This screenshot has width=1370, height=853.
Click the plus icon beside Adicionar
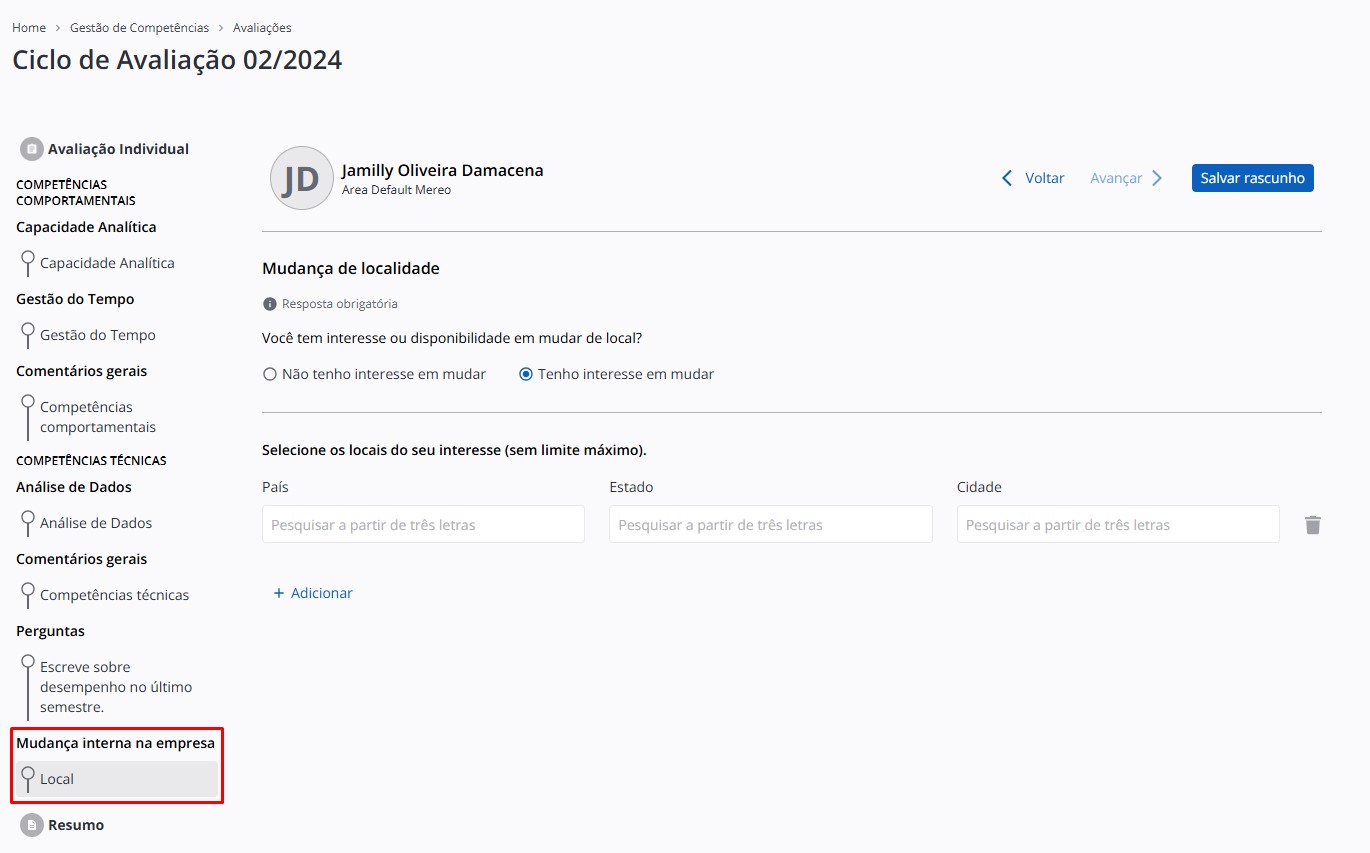[x=279, y=593]
